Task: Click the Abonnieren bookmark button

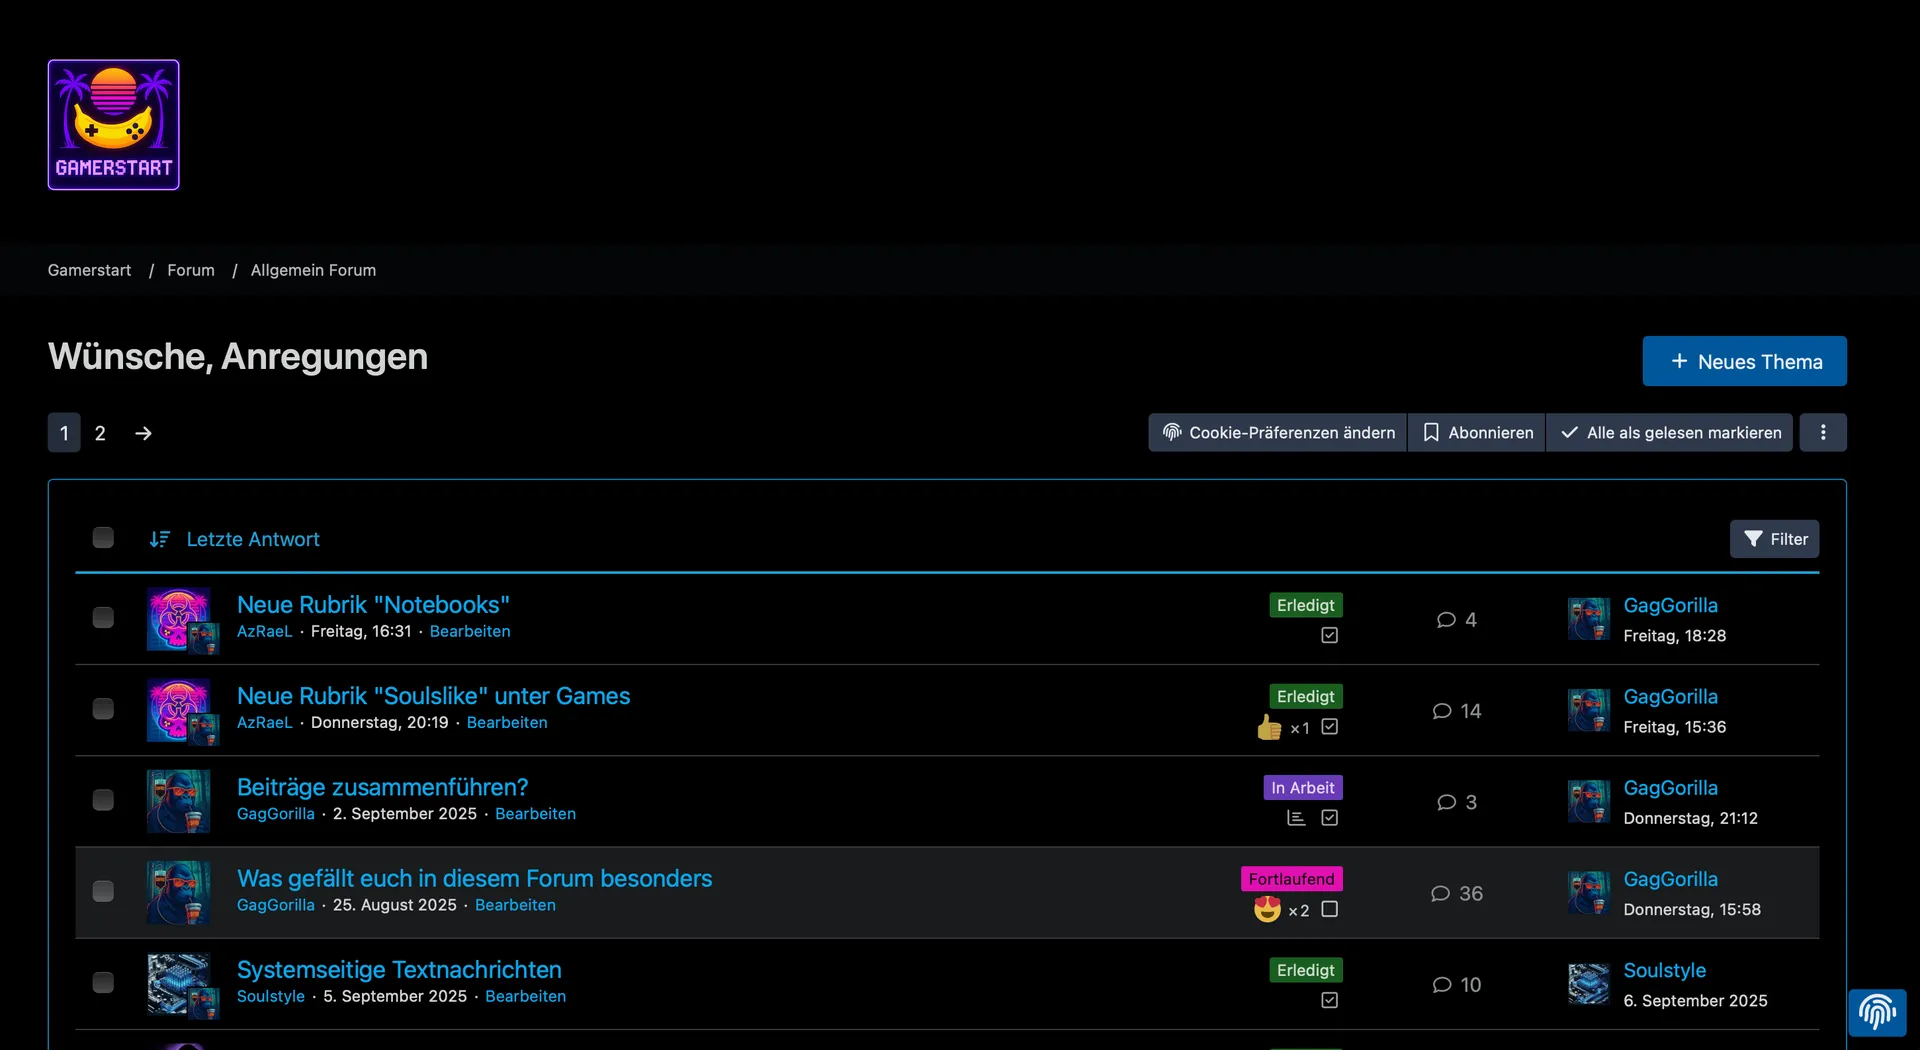Action: (x=1476, y=432)
